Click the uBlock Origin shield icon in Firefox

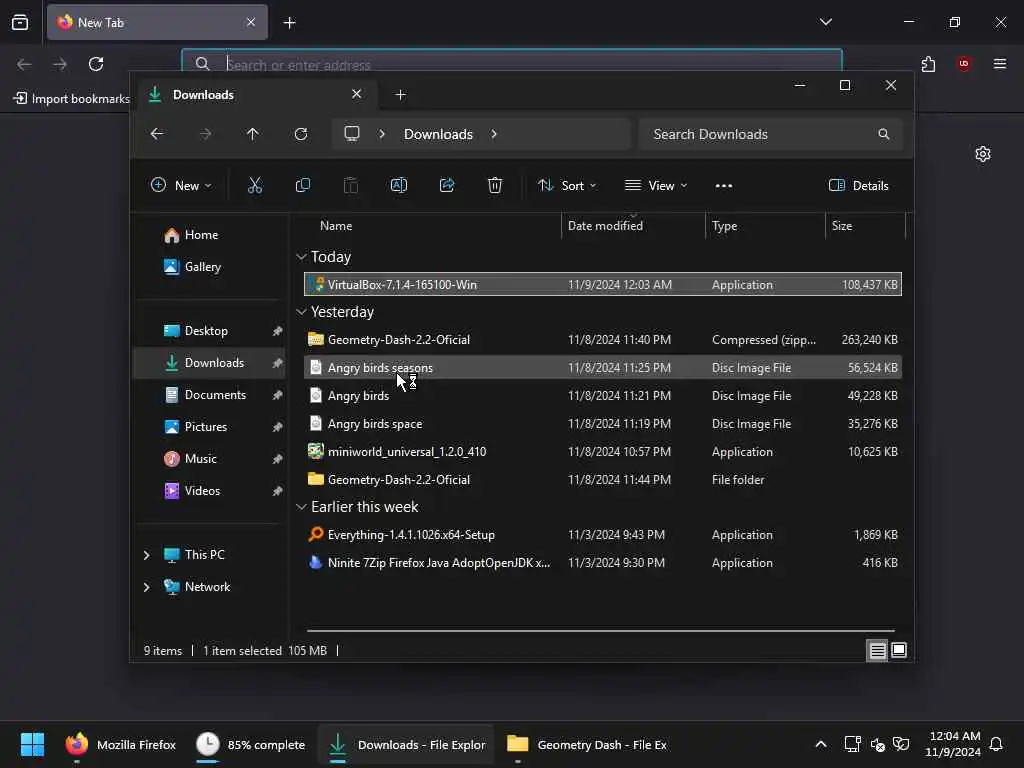(964, 64)
